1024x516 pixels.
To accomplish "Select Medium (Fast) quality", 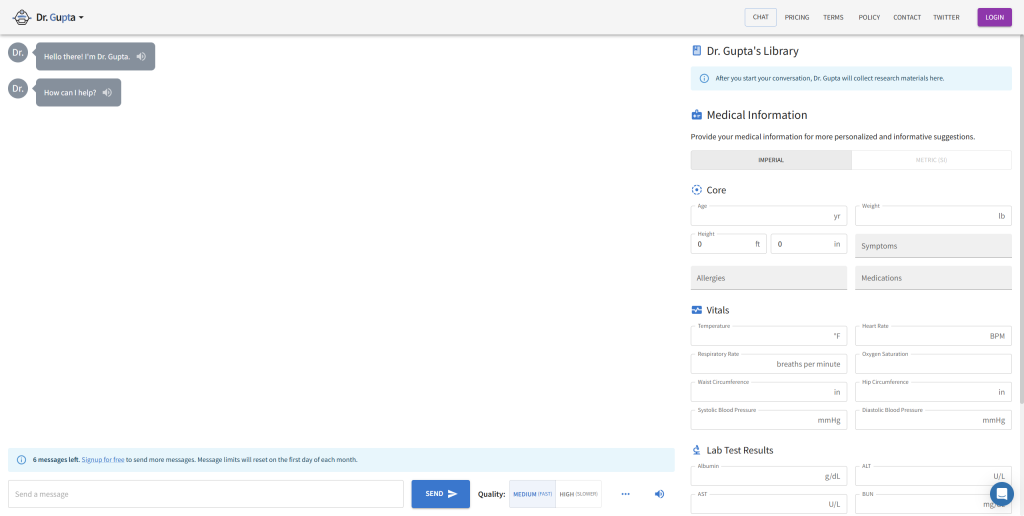I will [x=532, y=494].
